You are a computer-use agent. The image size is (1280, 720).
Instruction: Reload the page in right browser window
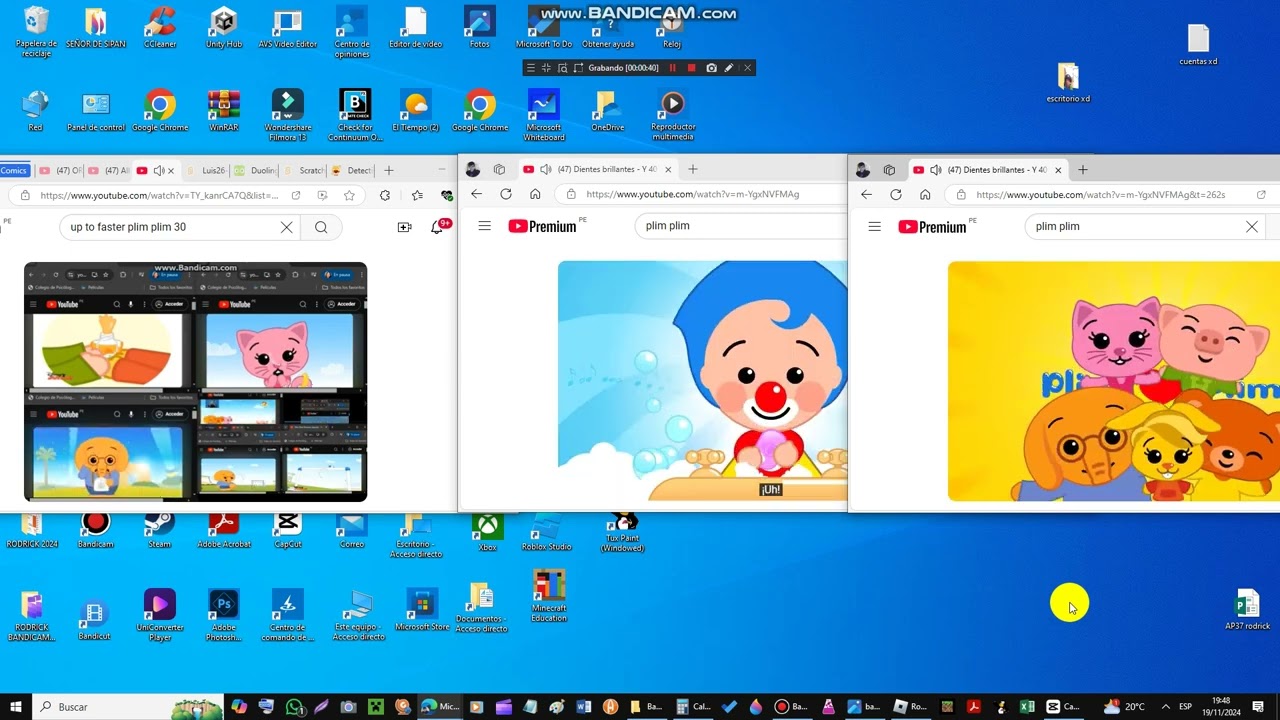[x=896, y=195]
